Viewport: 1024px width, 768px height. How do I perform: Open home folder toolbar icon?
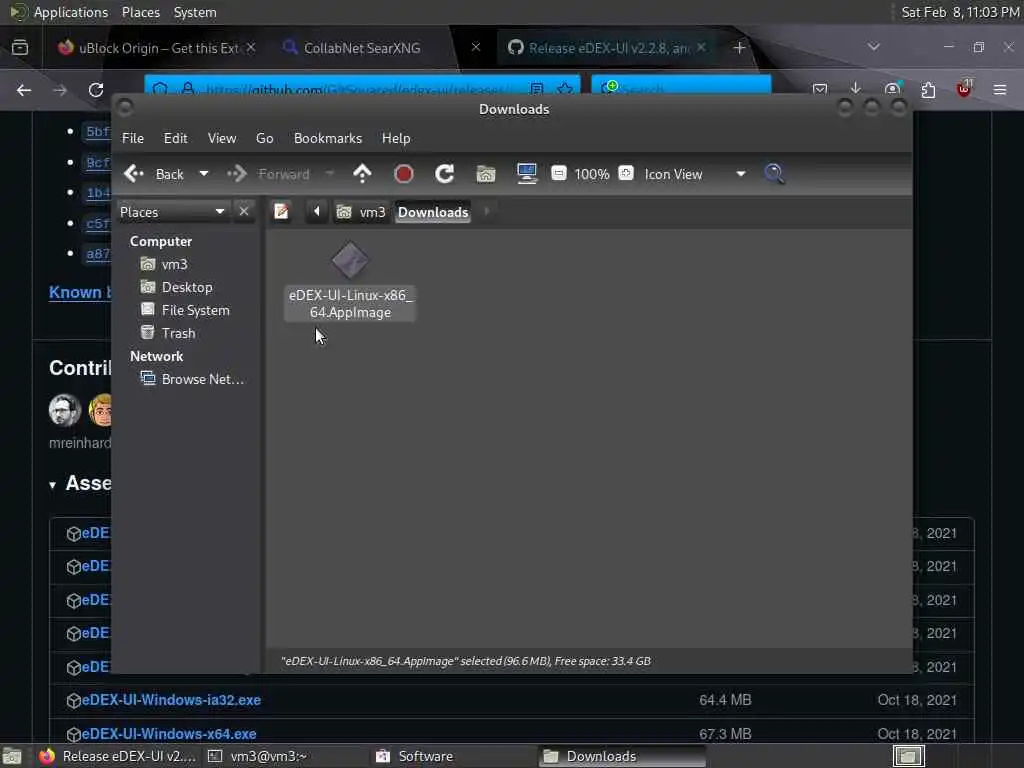tap(486, 174)
